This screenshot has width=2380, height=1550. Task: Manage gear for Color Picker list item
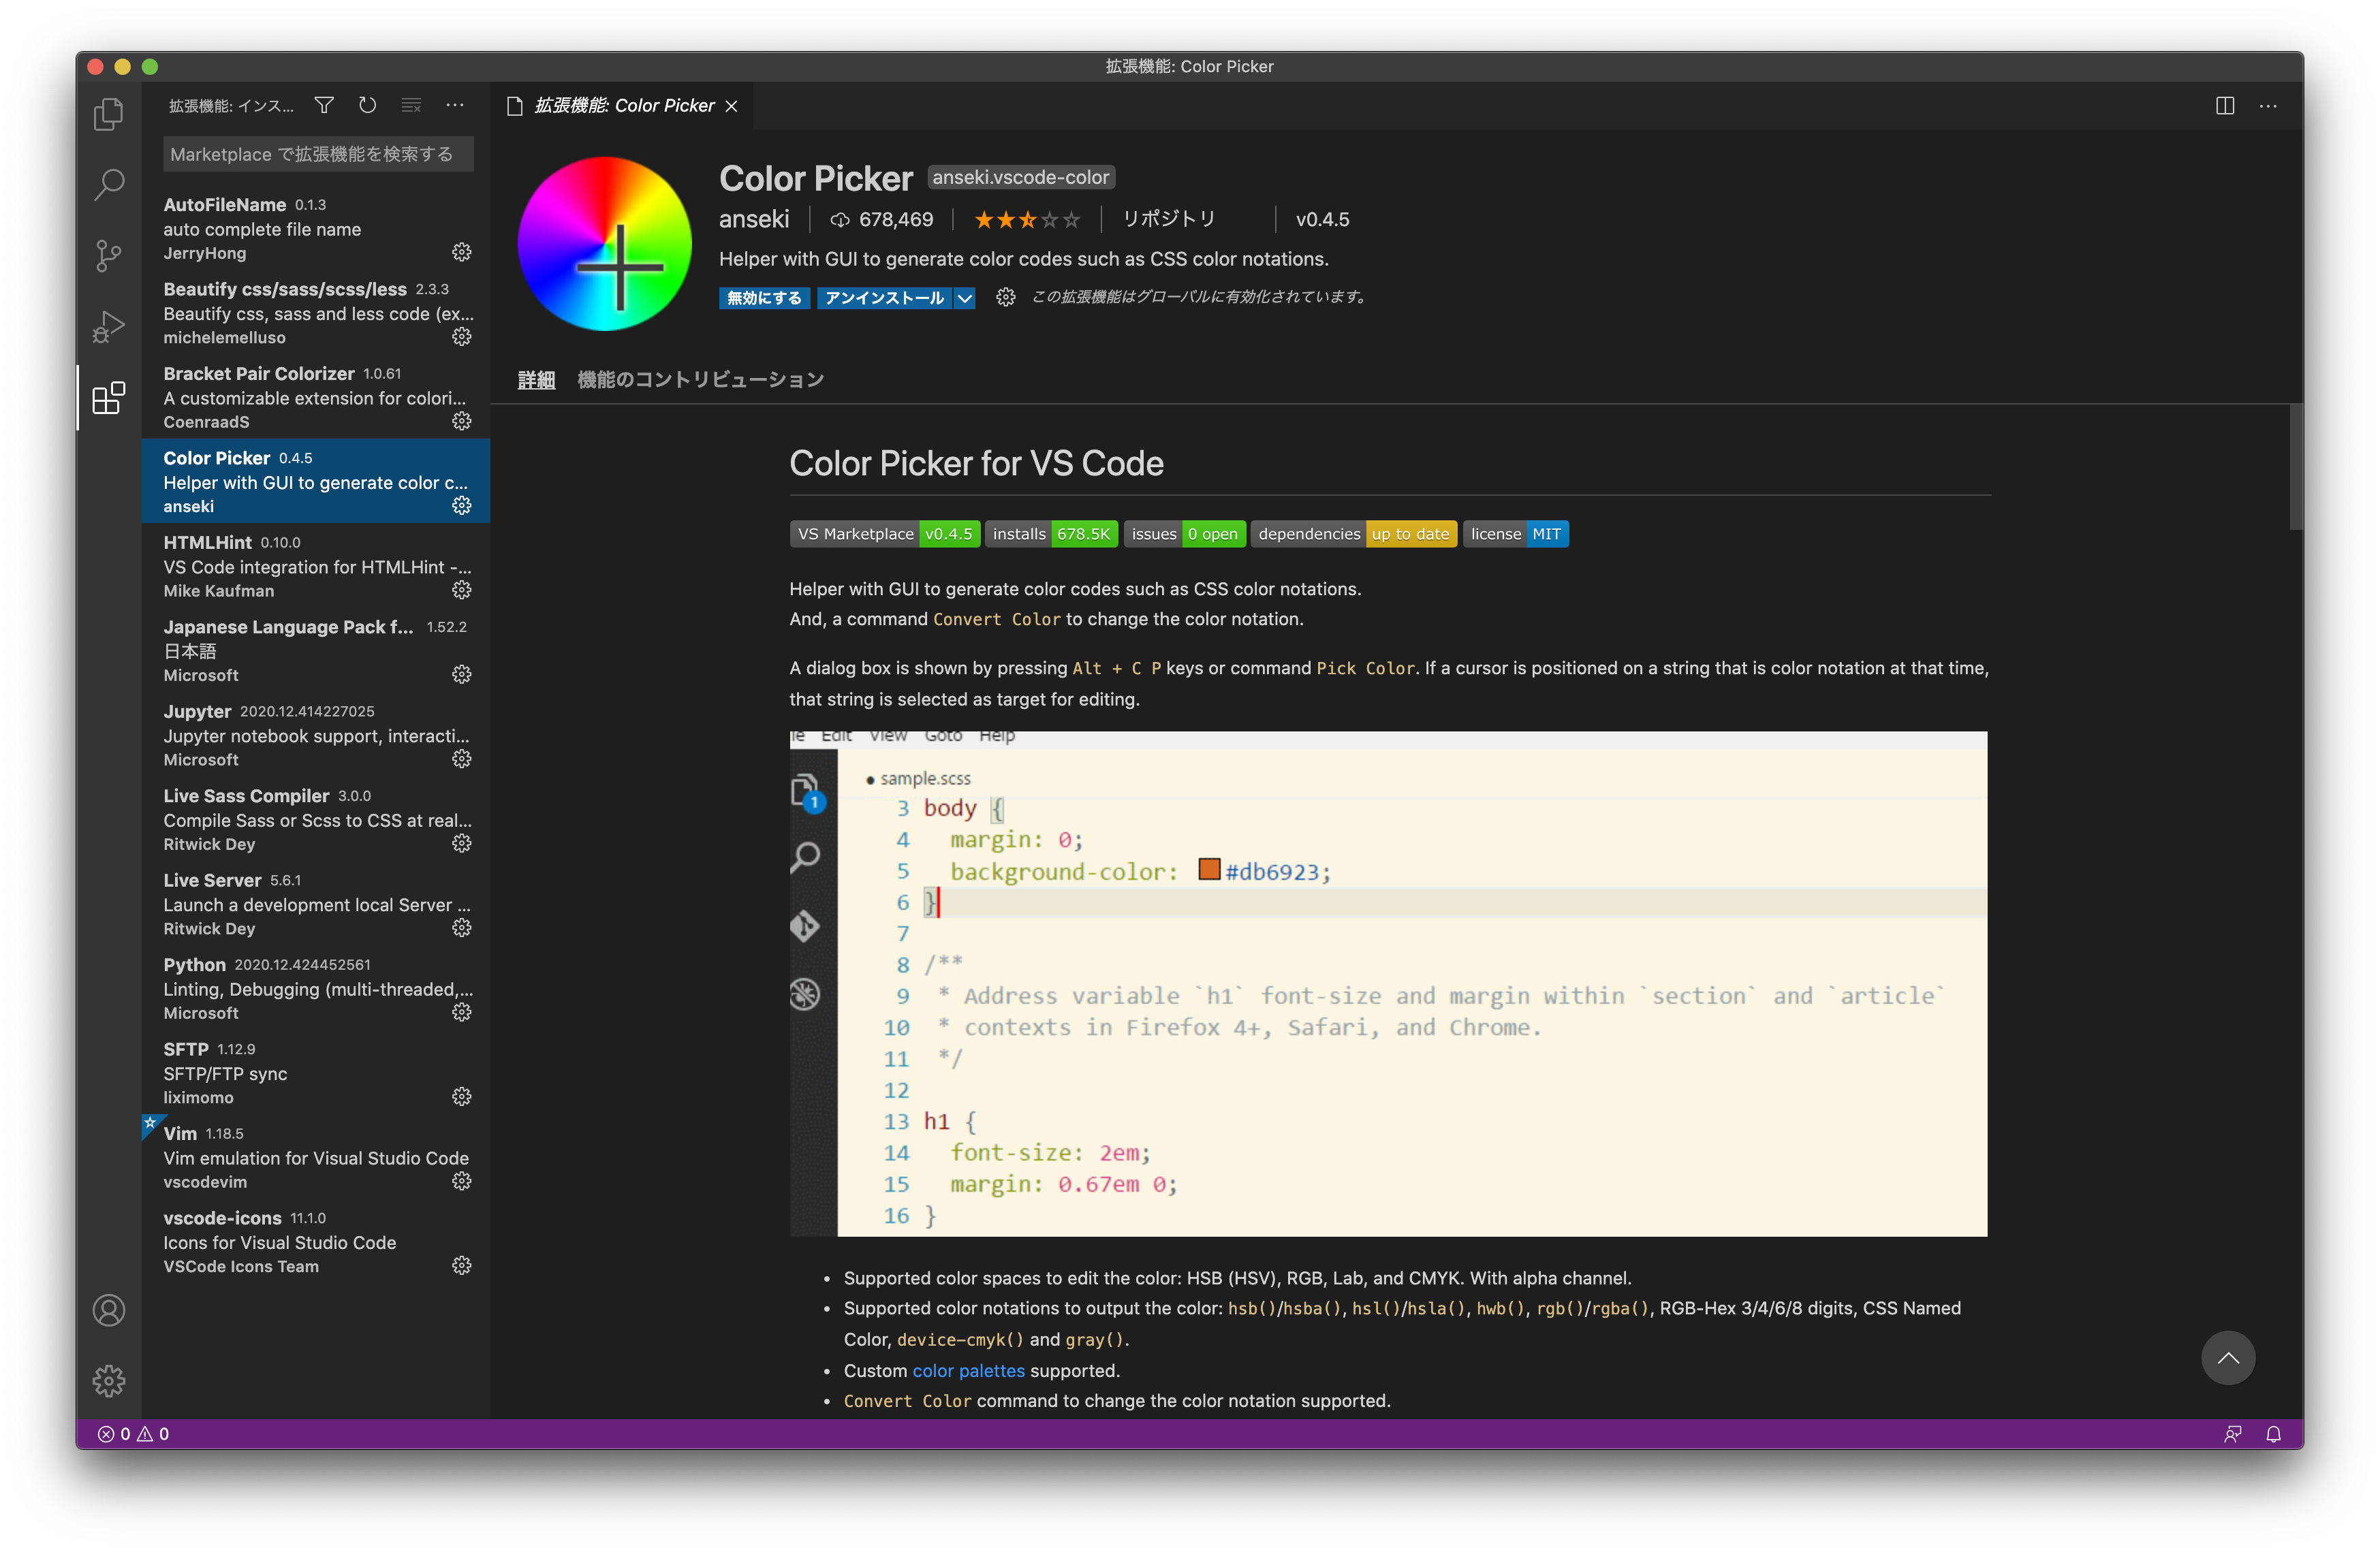[x=461, y=506]
